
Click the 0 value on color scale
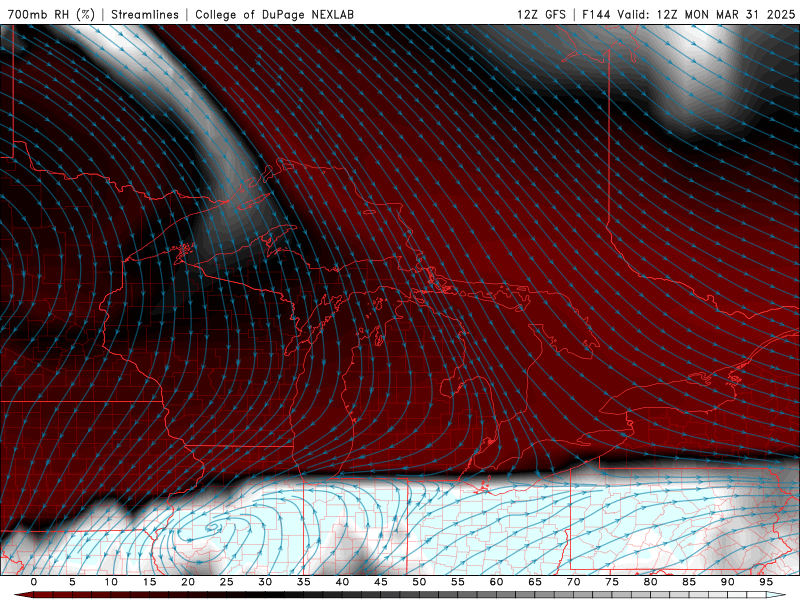(x=34, y=582)
